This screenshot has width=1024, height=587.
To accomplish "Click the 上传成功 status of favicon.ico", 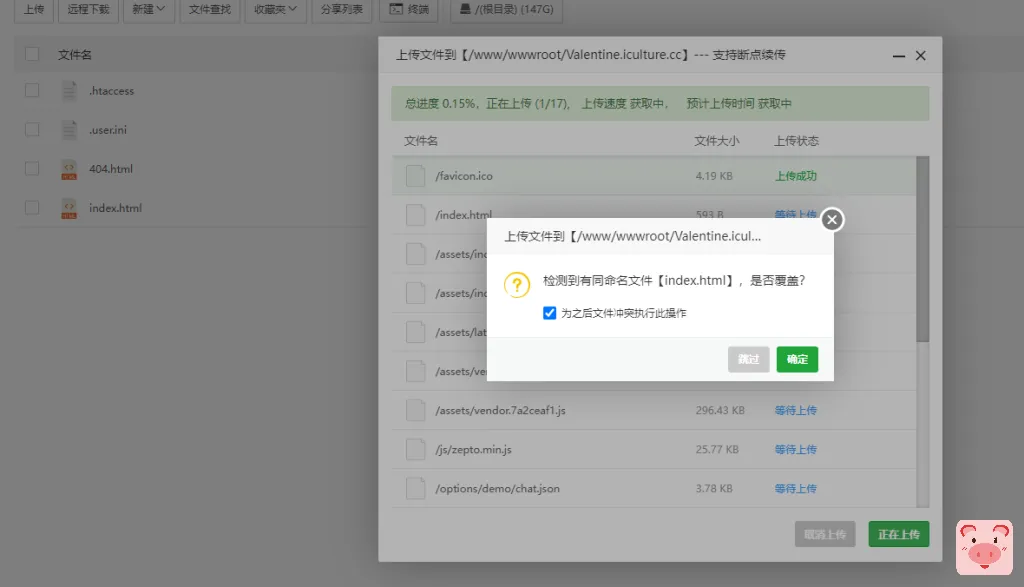I will pyautogui.click(x=795, y=176).
